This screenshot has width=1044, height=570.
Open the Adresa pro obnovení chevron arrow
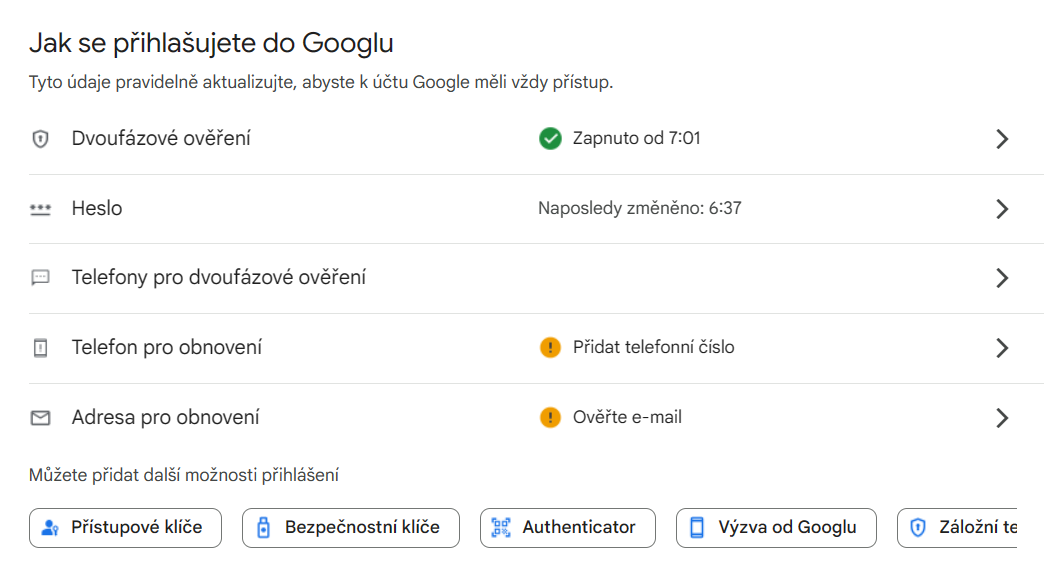click(x=1002, y=418)
